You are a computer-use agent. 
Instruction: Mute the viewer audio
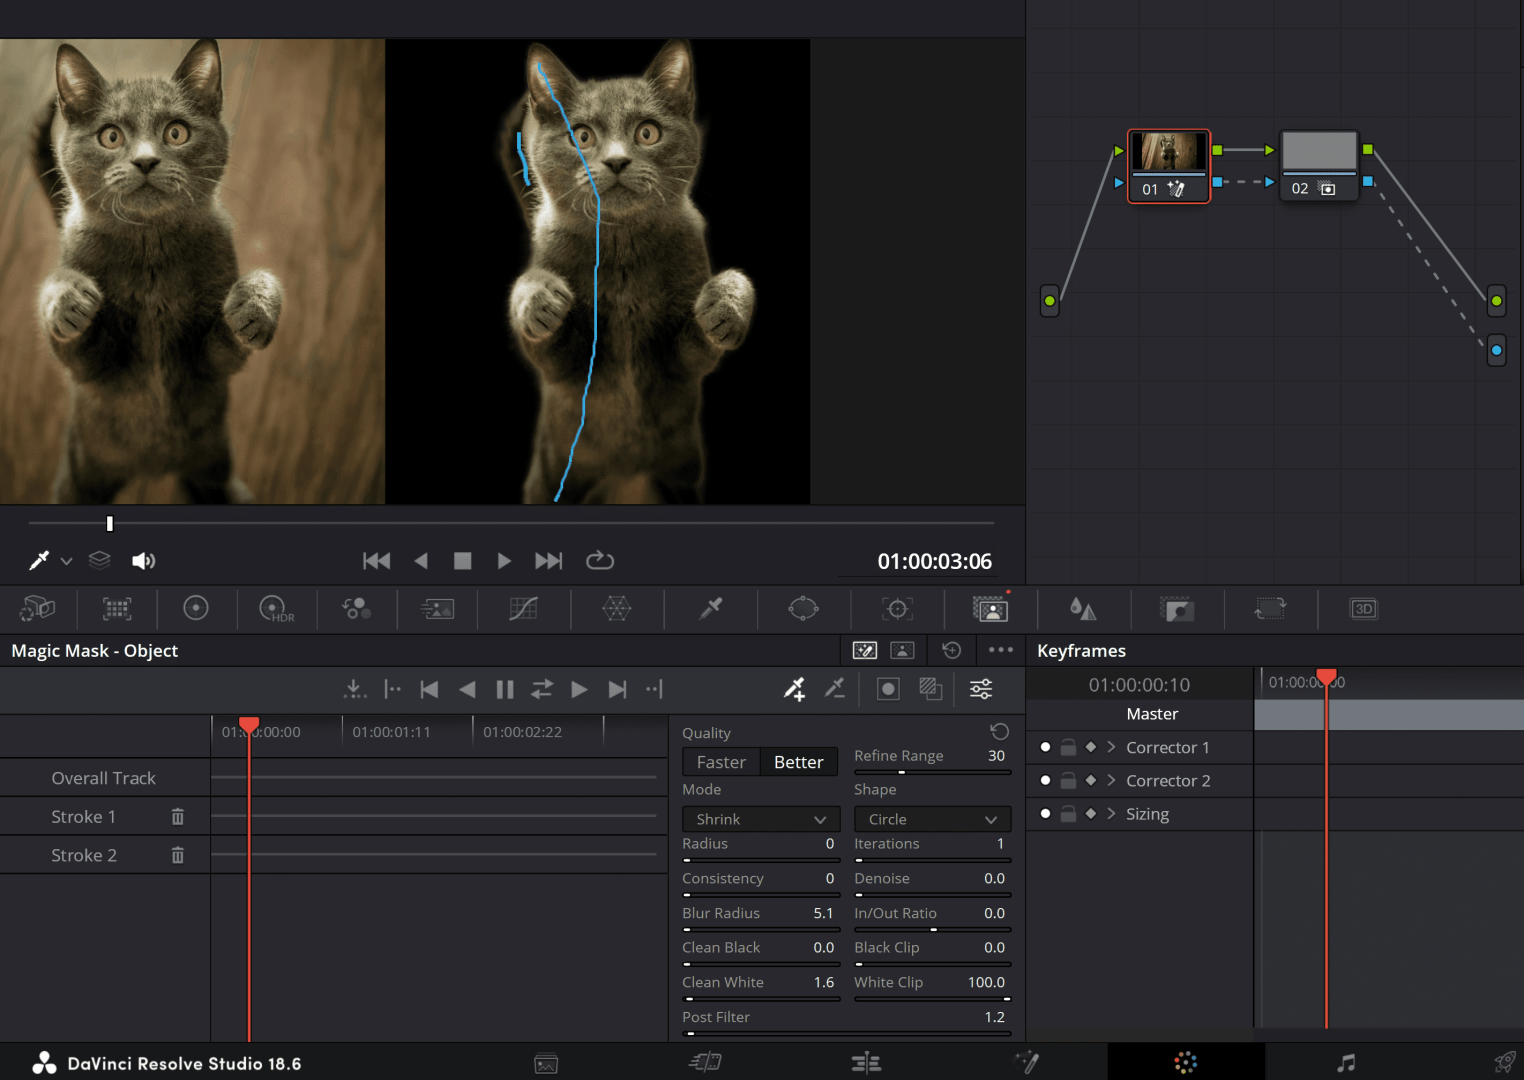click(144, 560)
